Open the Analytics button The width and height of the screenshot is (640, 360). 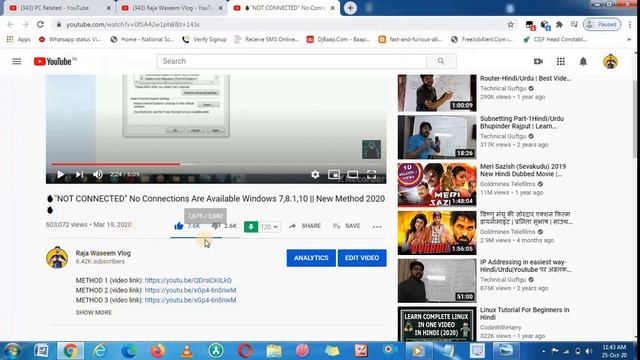(x=311, y=258)
